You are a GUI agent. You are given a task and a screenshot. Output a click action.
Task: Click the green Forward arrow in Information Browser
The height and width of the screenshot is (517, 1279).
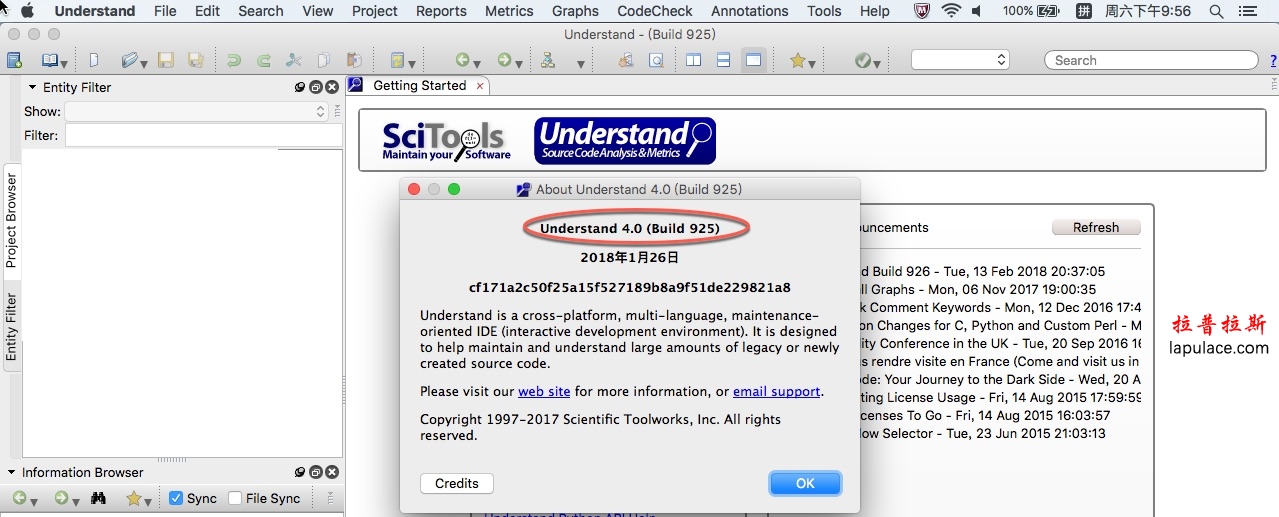[61, 498]
